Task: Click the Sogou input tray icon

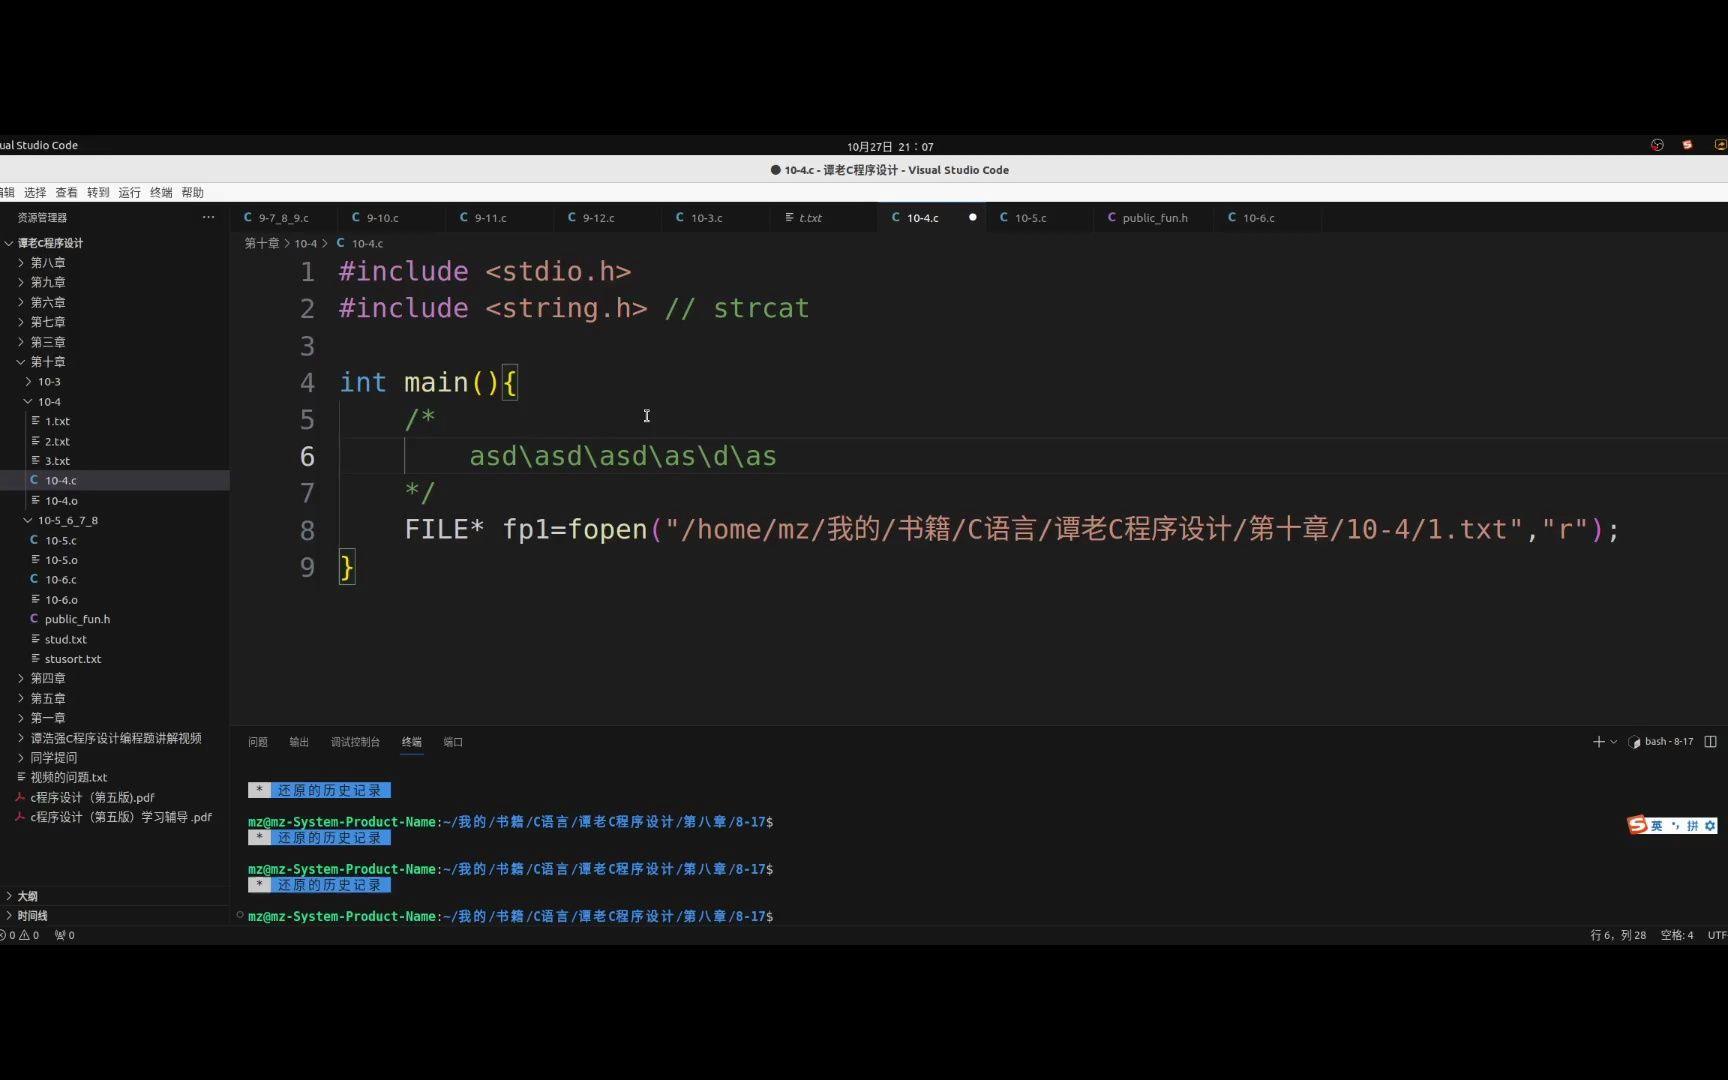Action: [1688, 145]
